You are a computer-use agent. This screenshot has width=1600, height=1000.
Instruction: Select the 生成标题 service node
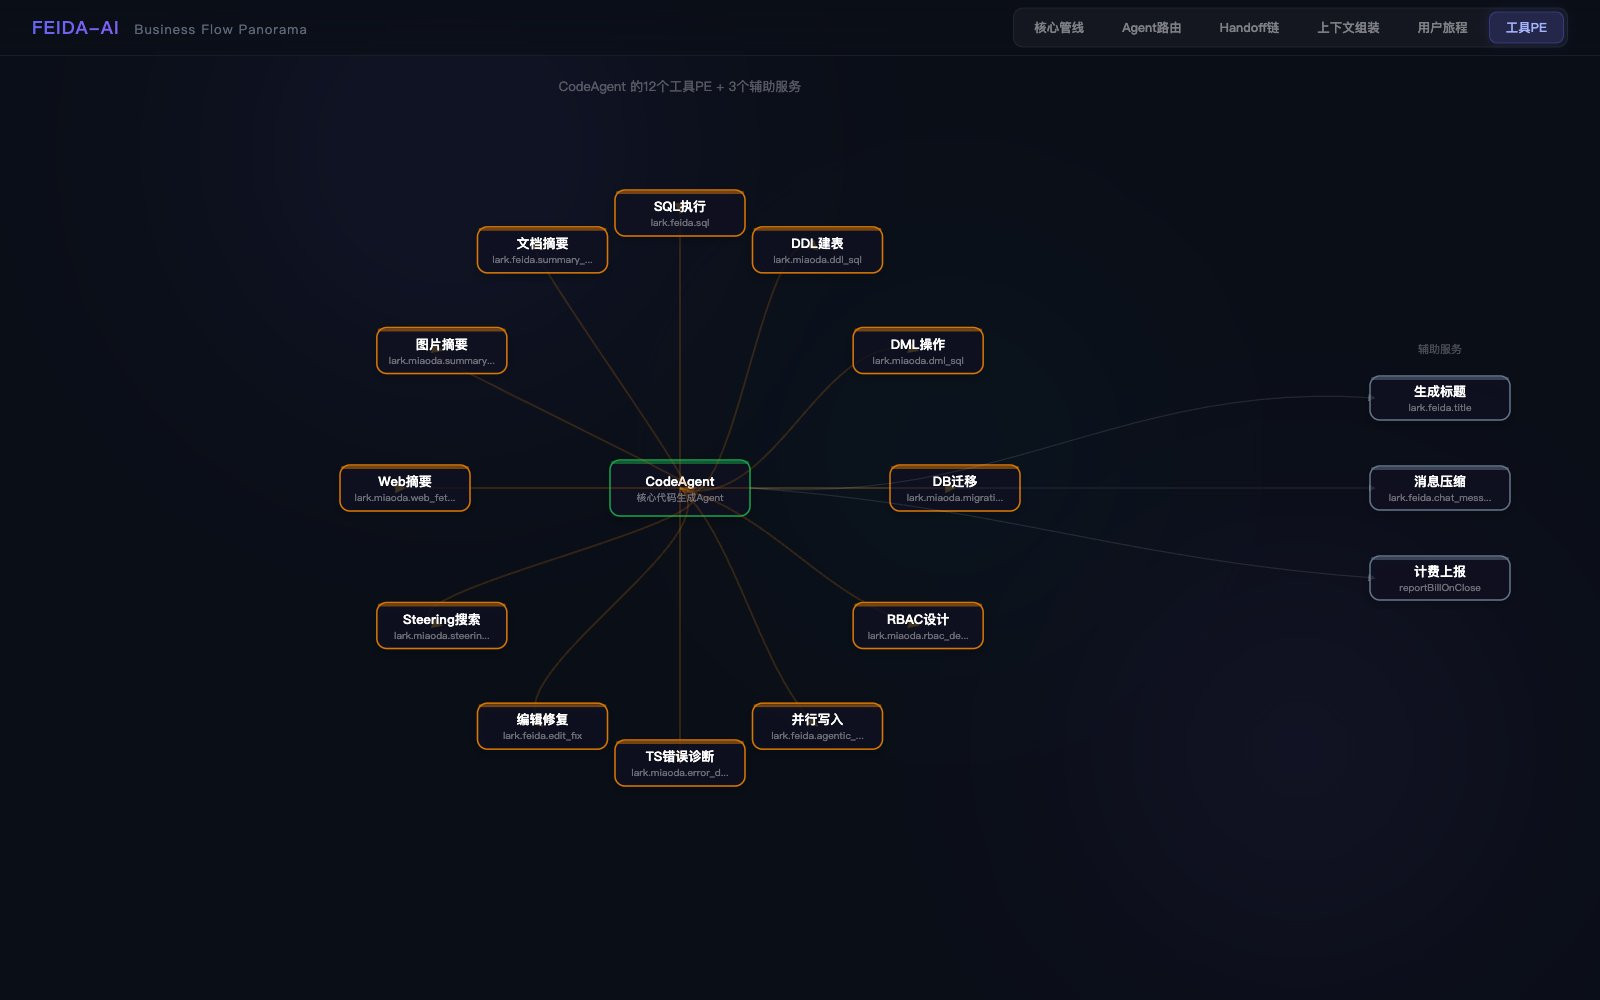coord(1440,398)
